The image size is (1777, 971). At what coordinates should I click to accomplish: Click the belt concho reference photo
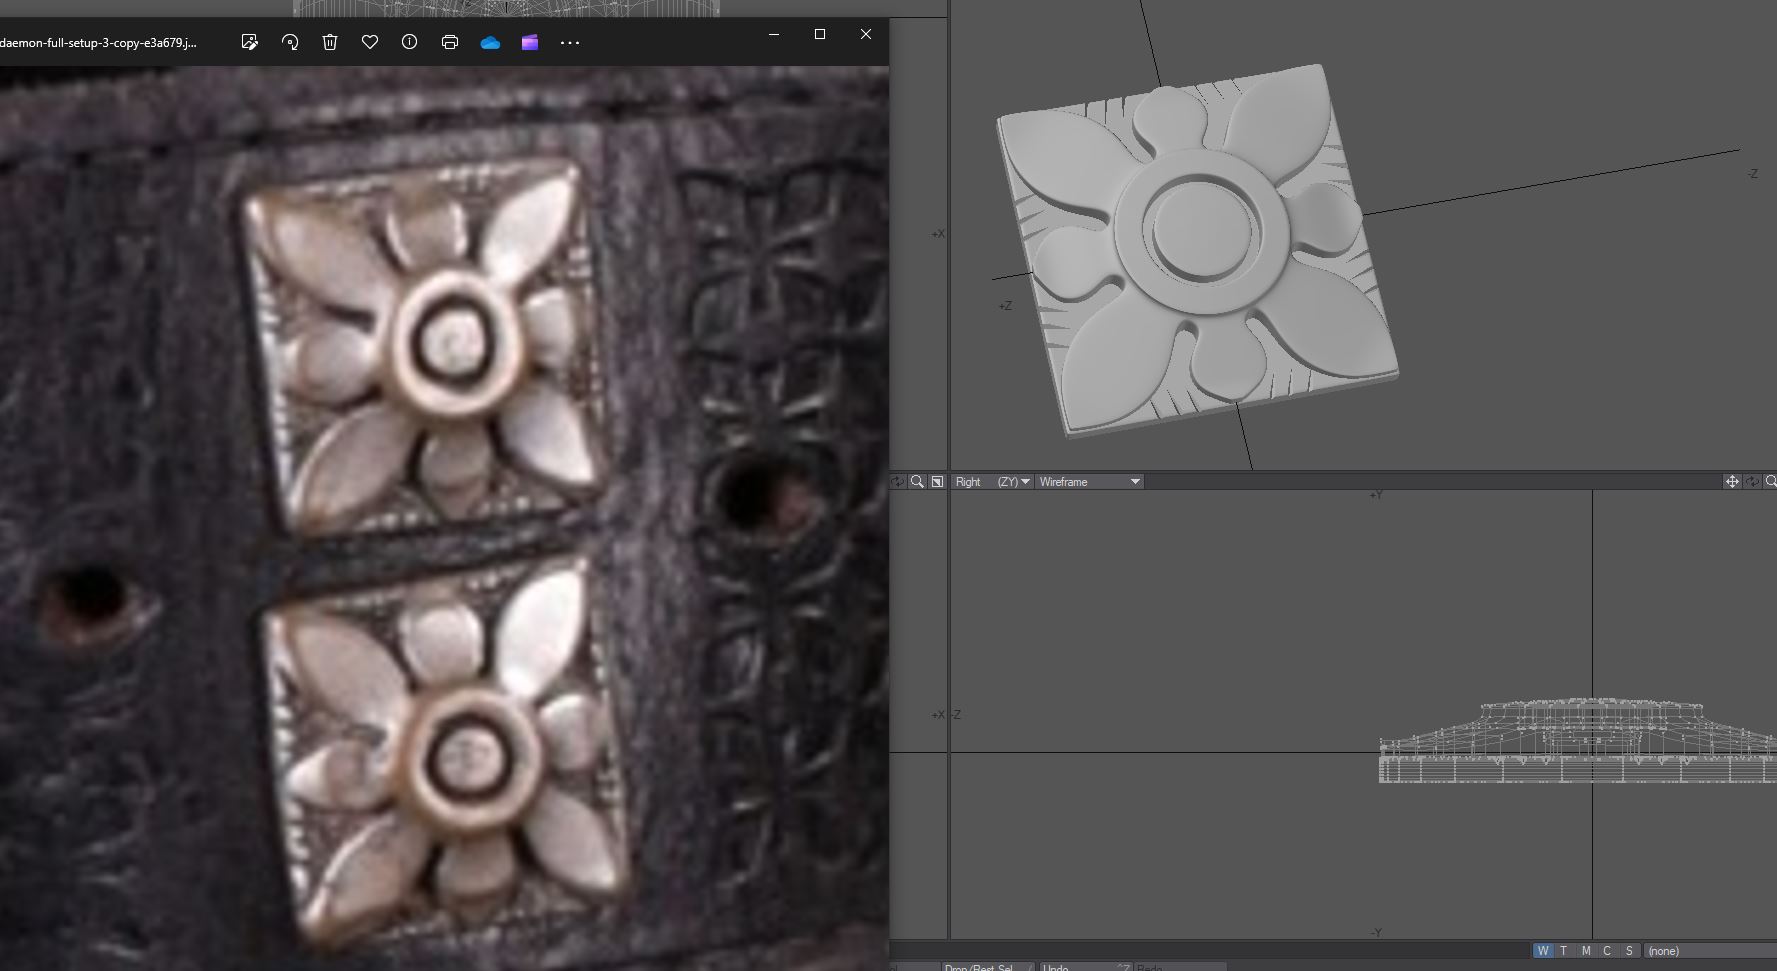(x=444, y=518)
